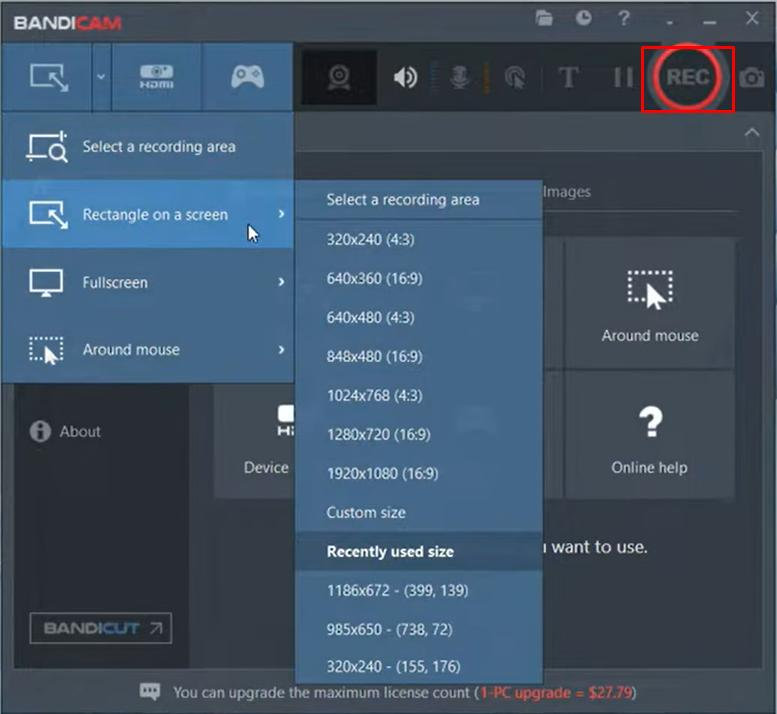Expand Around mouse submenu arrow

pyautogui.click(x=281, y=349)
